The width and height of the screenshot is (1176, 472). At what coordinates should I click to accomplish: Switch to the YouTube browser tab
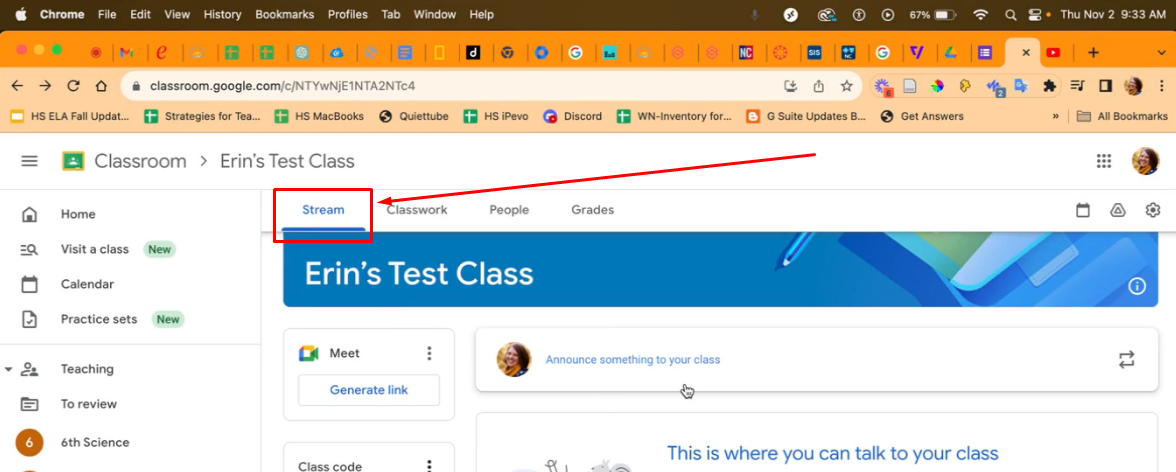[1054, 53]
